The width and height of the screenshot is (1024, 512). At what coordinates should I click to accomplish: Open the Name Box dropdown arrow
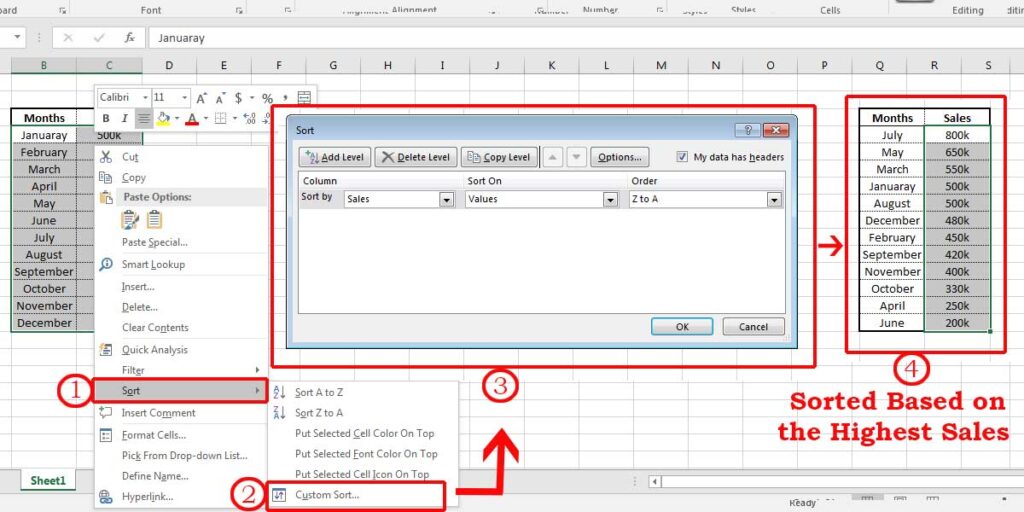coord(17,37)
